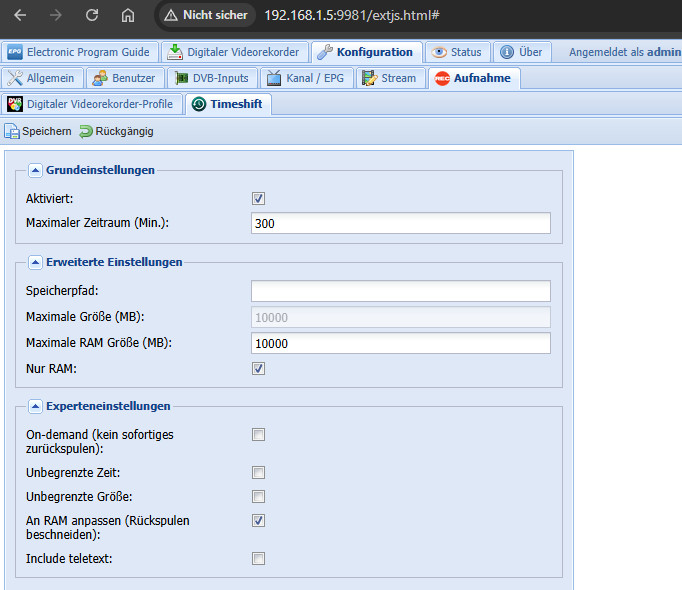Collapse the Experteneinstellungen section

coord(34,406)
